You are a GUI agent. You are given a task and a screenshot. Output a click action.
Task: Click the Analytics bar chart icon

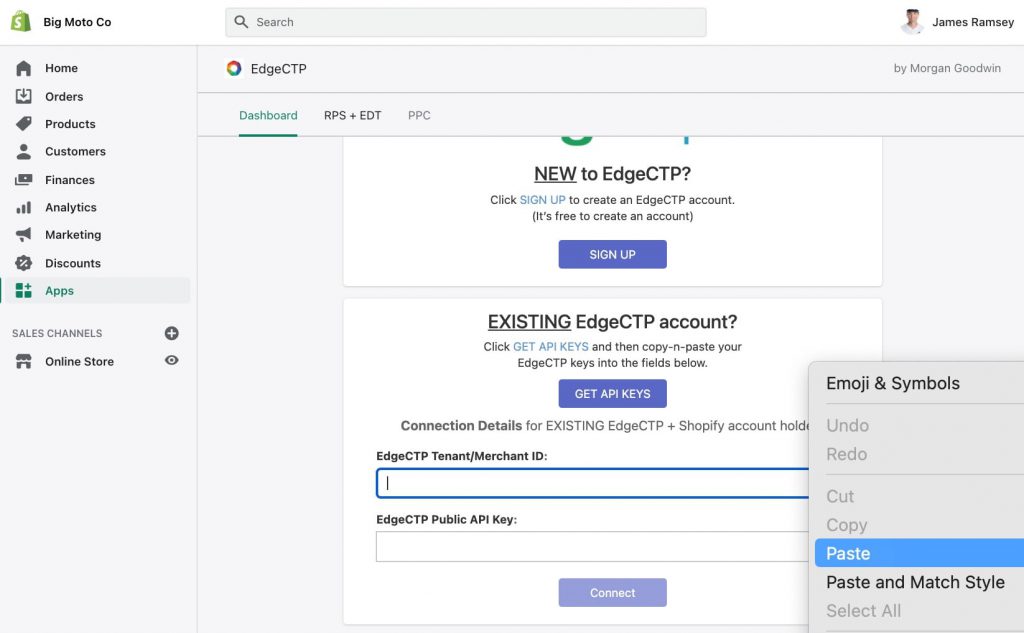[24, 208]
